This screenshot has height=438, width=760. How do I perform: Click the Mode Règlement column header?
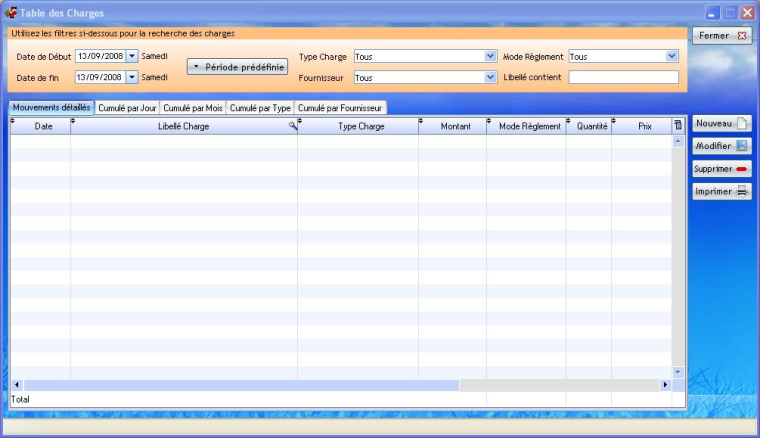526,126
